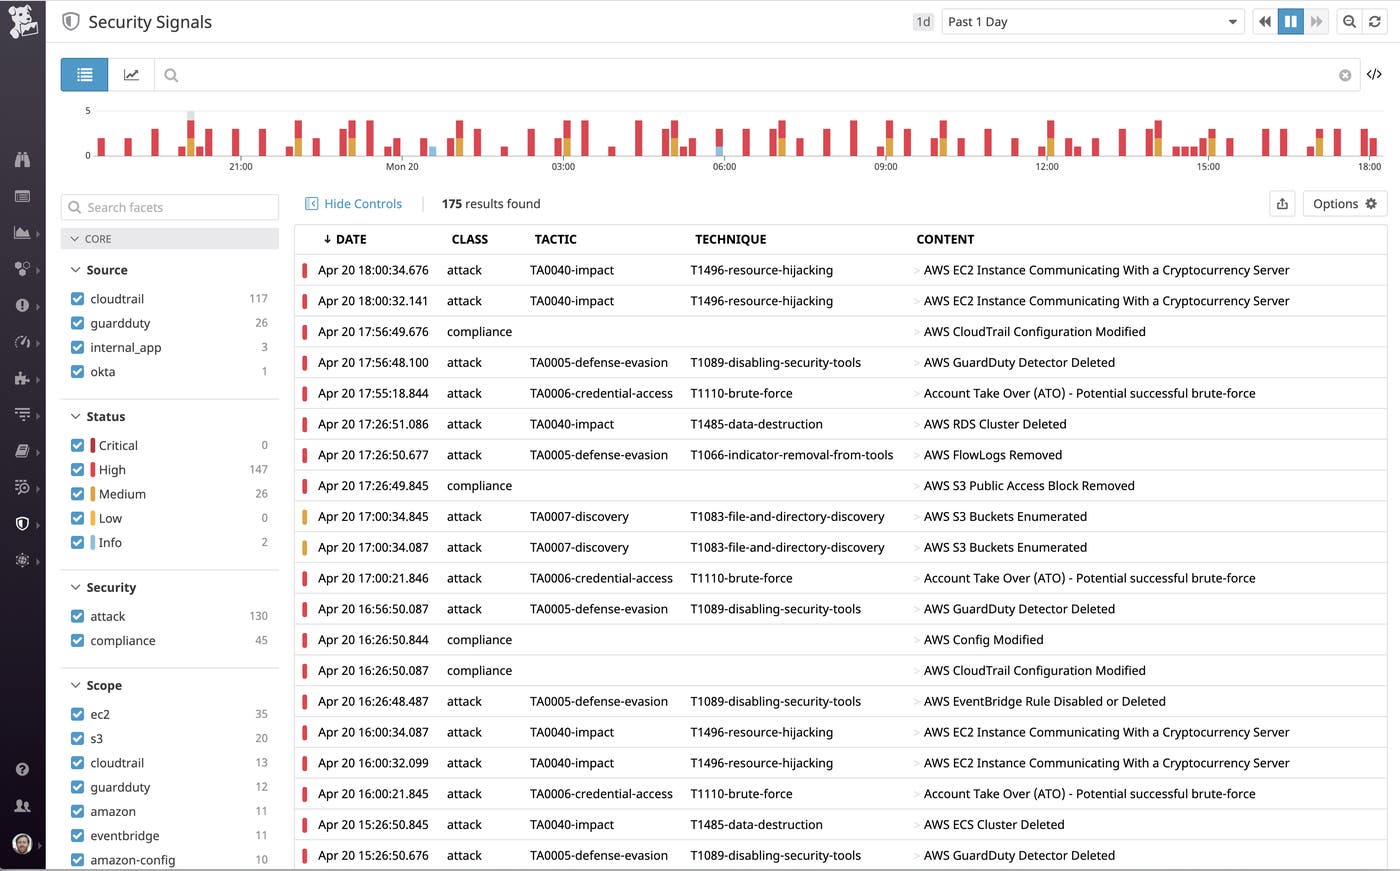The image size is (1400, 871).
Task: Clear the search query with X icon
Action: click(x=1345, y=75)
